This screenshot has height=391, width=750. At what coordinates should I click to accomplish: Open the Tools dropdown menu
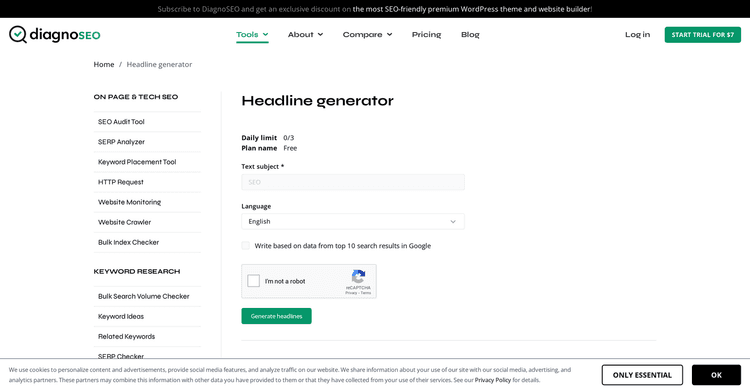[252, 34]
